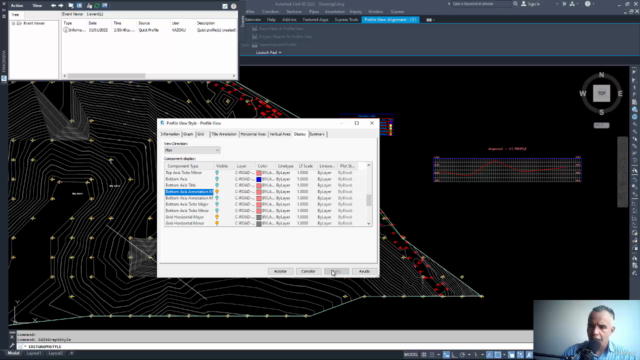Open the polar tracking dropdown arrow
Viewport: 640px width, 360px height.
coord(469,355)
